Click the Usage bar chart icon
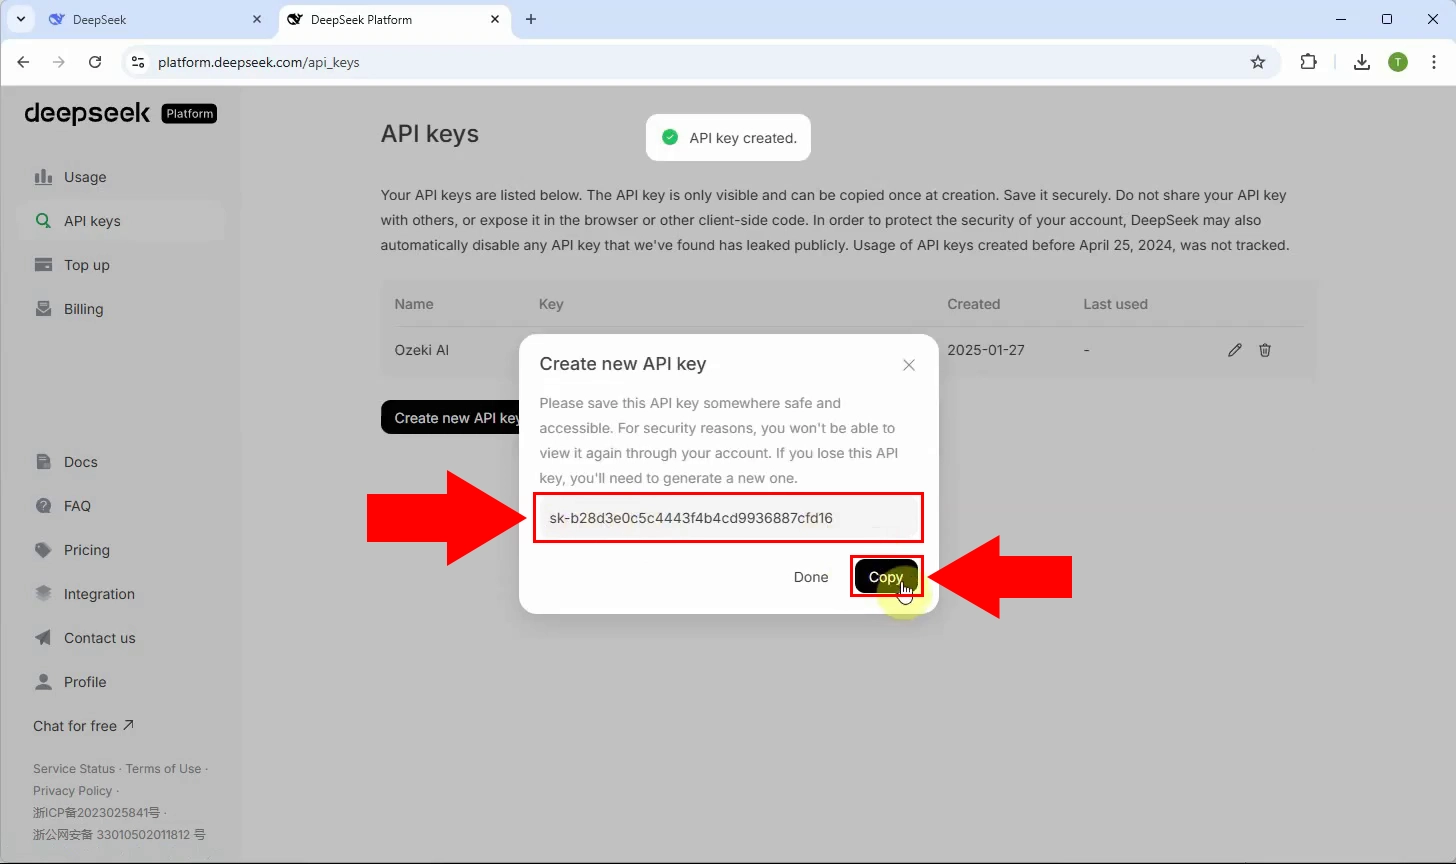The image size is (1456, 864). (x=43, y=177)
